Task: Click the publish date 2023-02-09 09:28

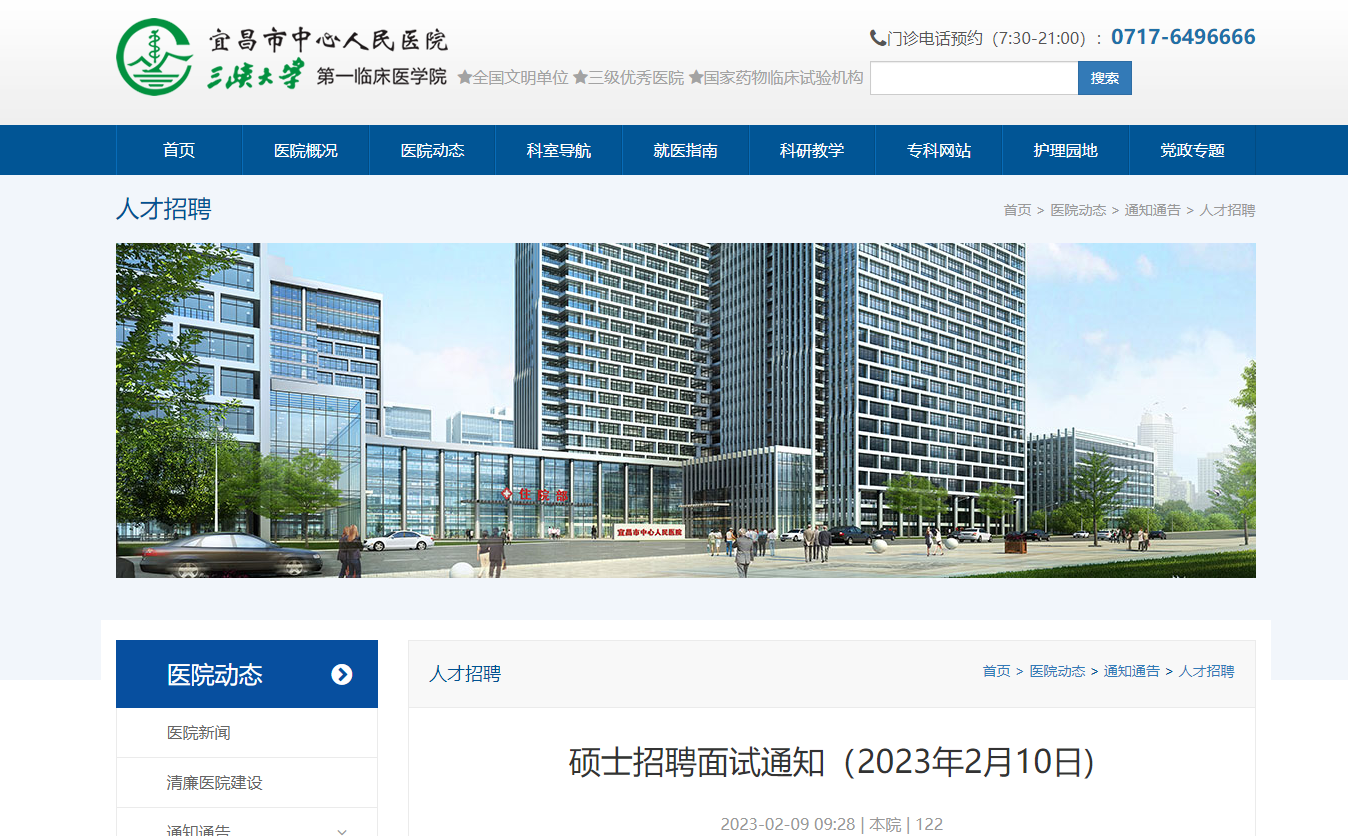Action: [788, 824]
